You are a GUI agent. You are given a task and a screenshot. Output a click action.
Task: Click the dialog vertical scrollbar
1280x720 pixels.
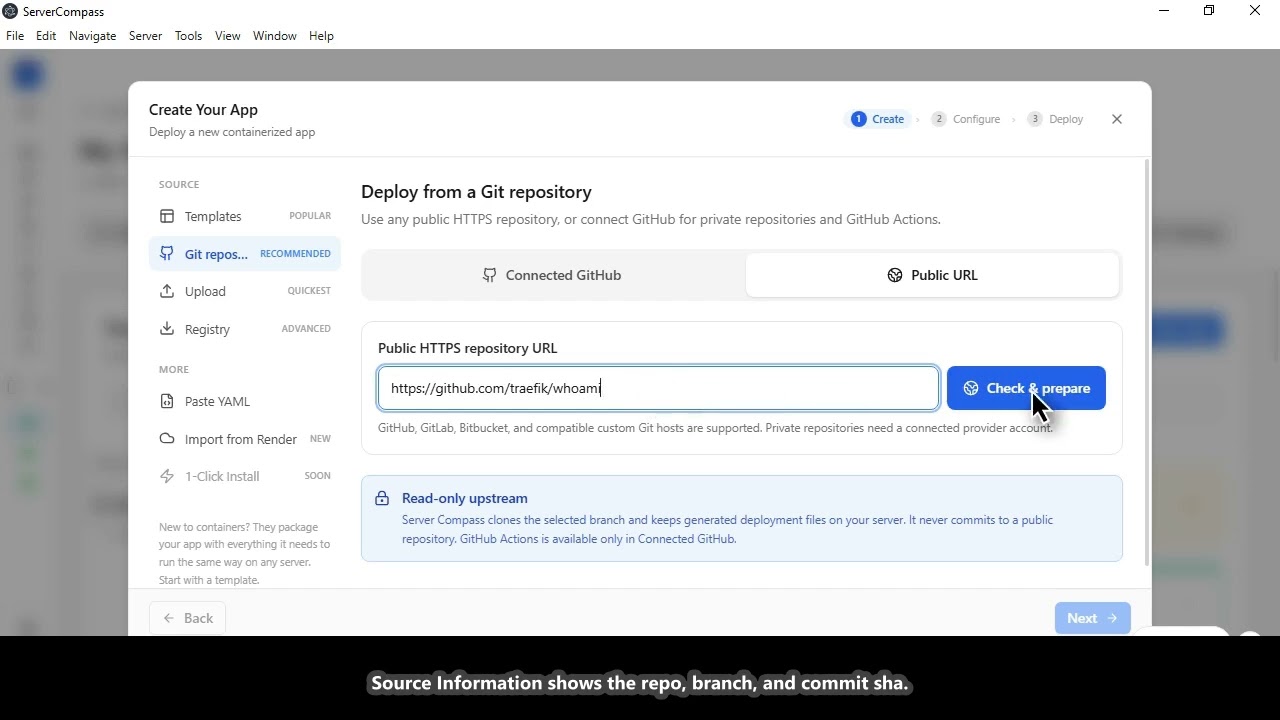pos(1146,360)
